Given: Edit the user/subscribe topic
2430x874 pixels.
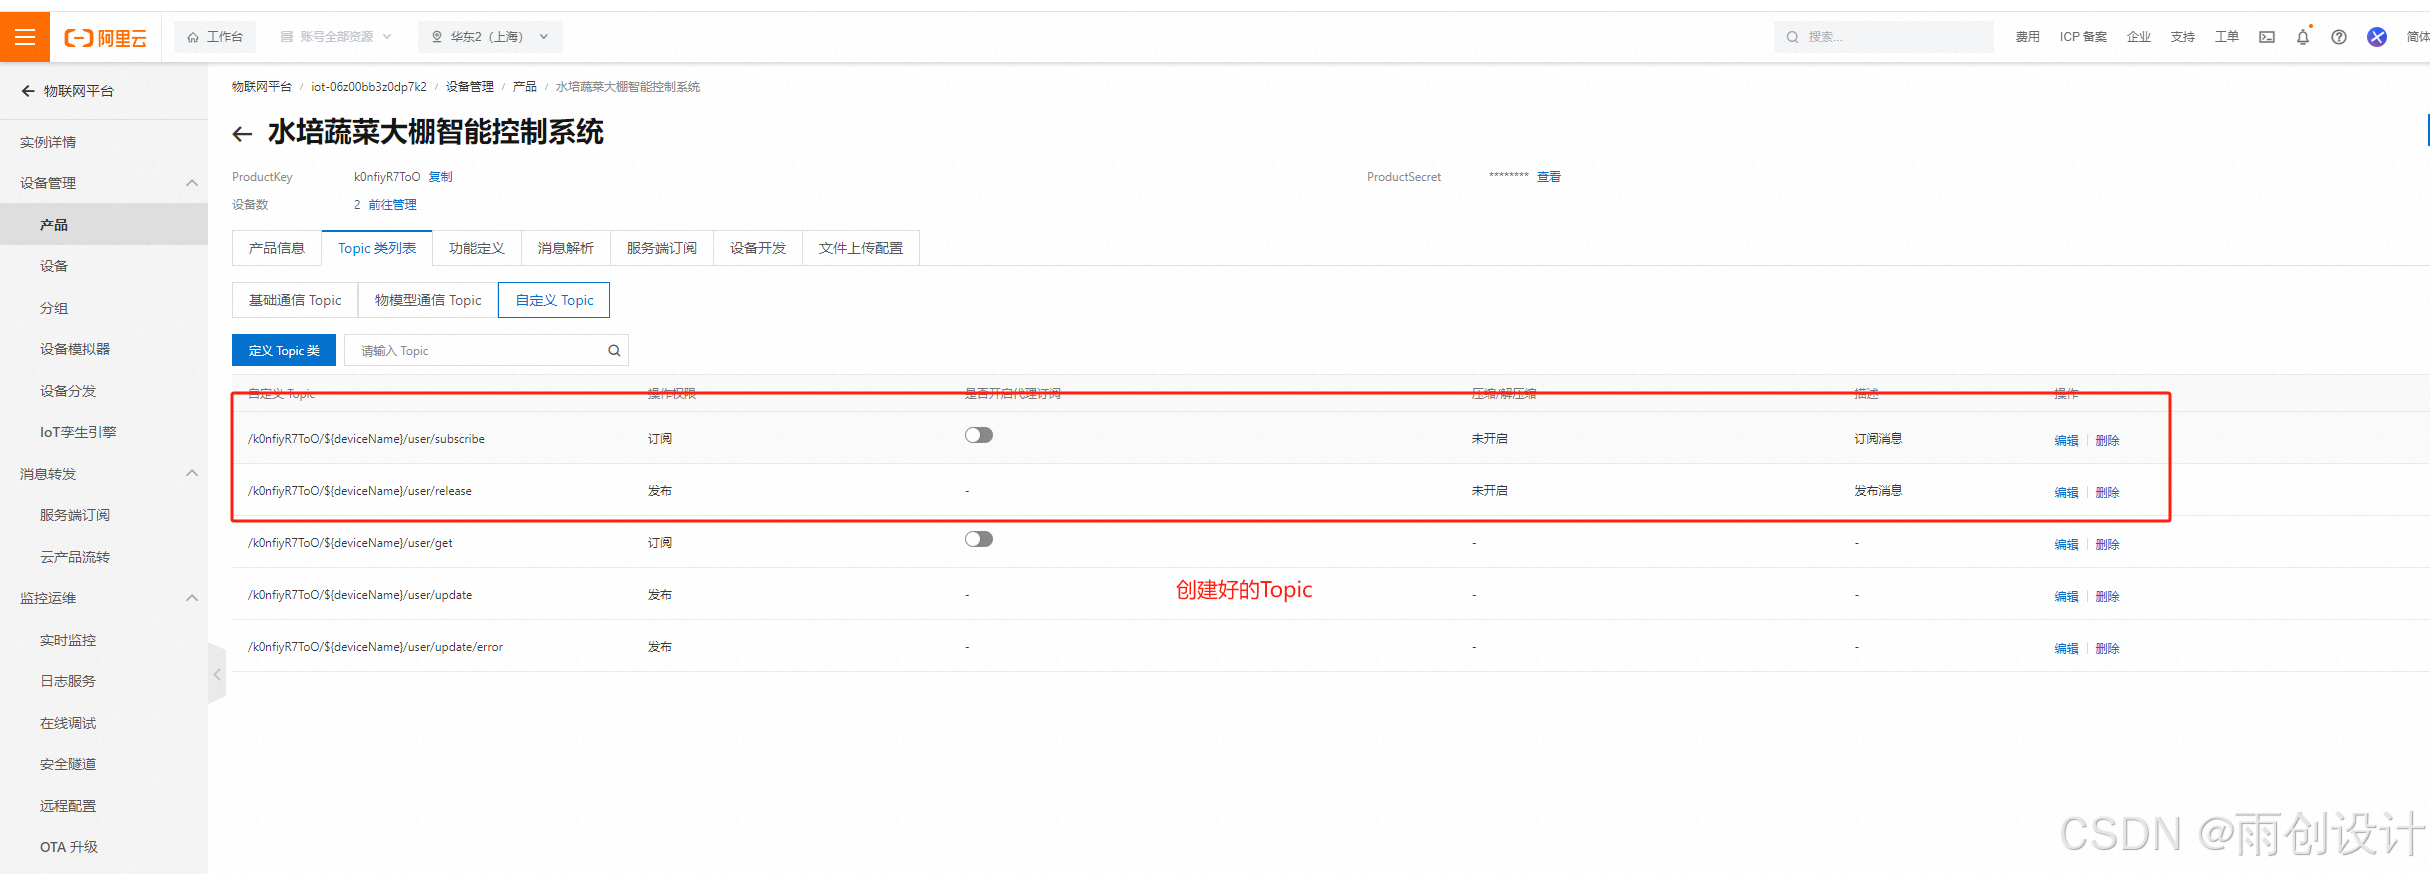Looking at the screenshot, I should (x=2066, y=440).
